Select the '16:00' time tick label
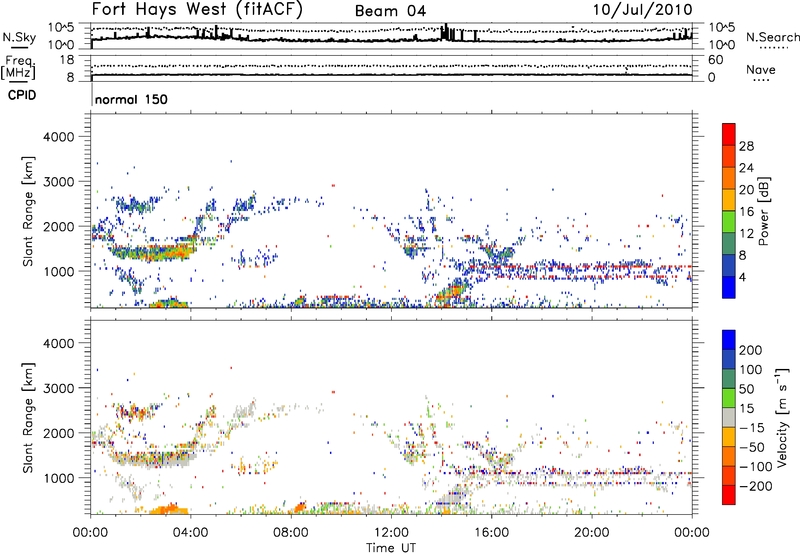The width and height of the screenshot is (800, 554). (x=491, y=533)
